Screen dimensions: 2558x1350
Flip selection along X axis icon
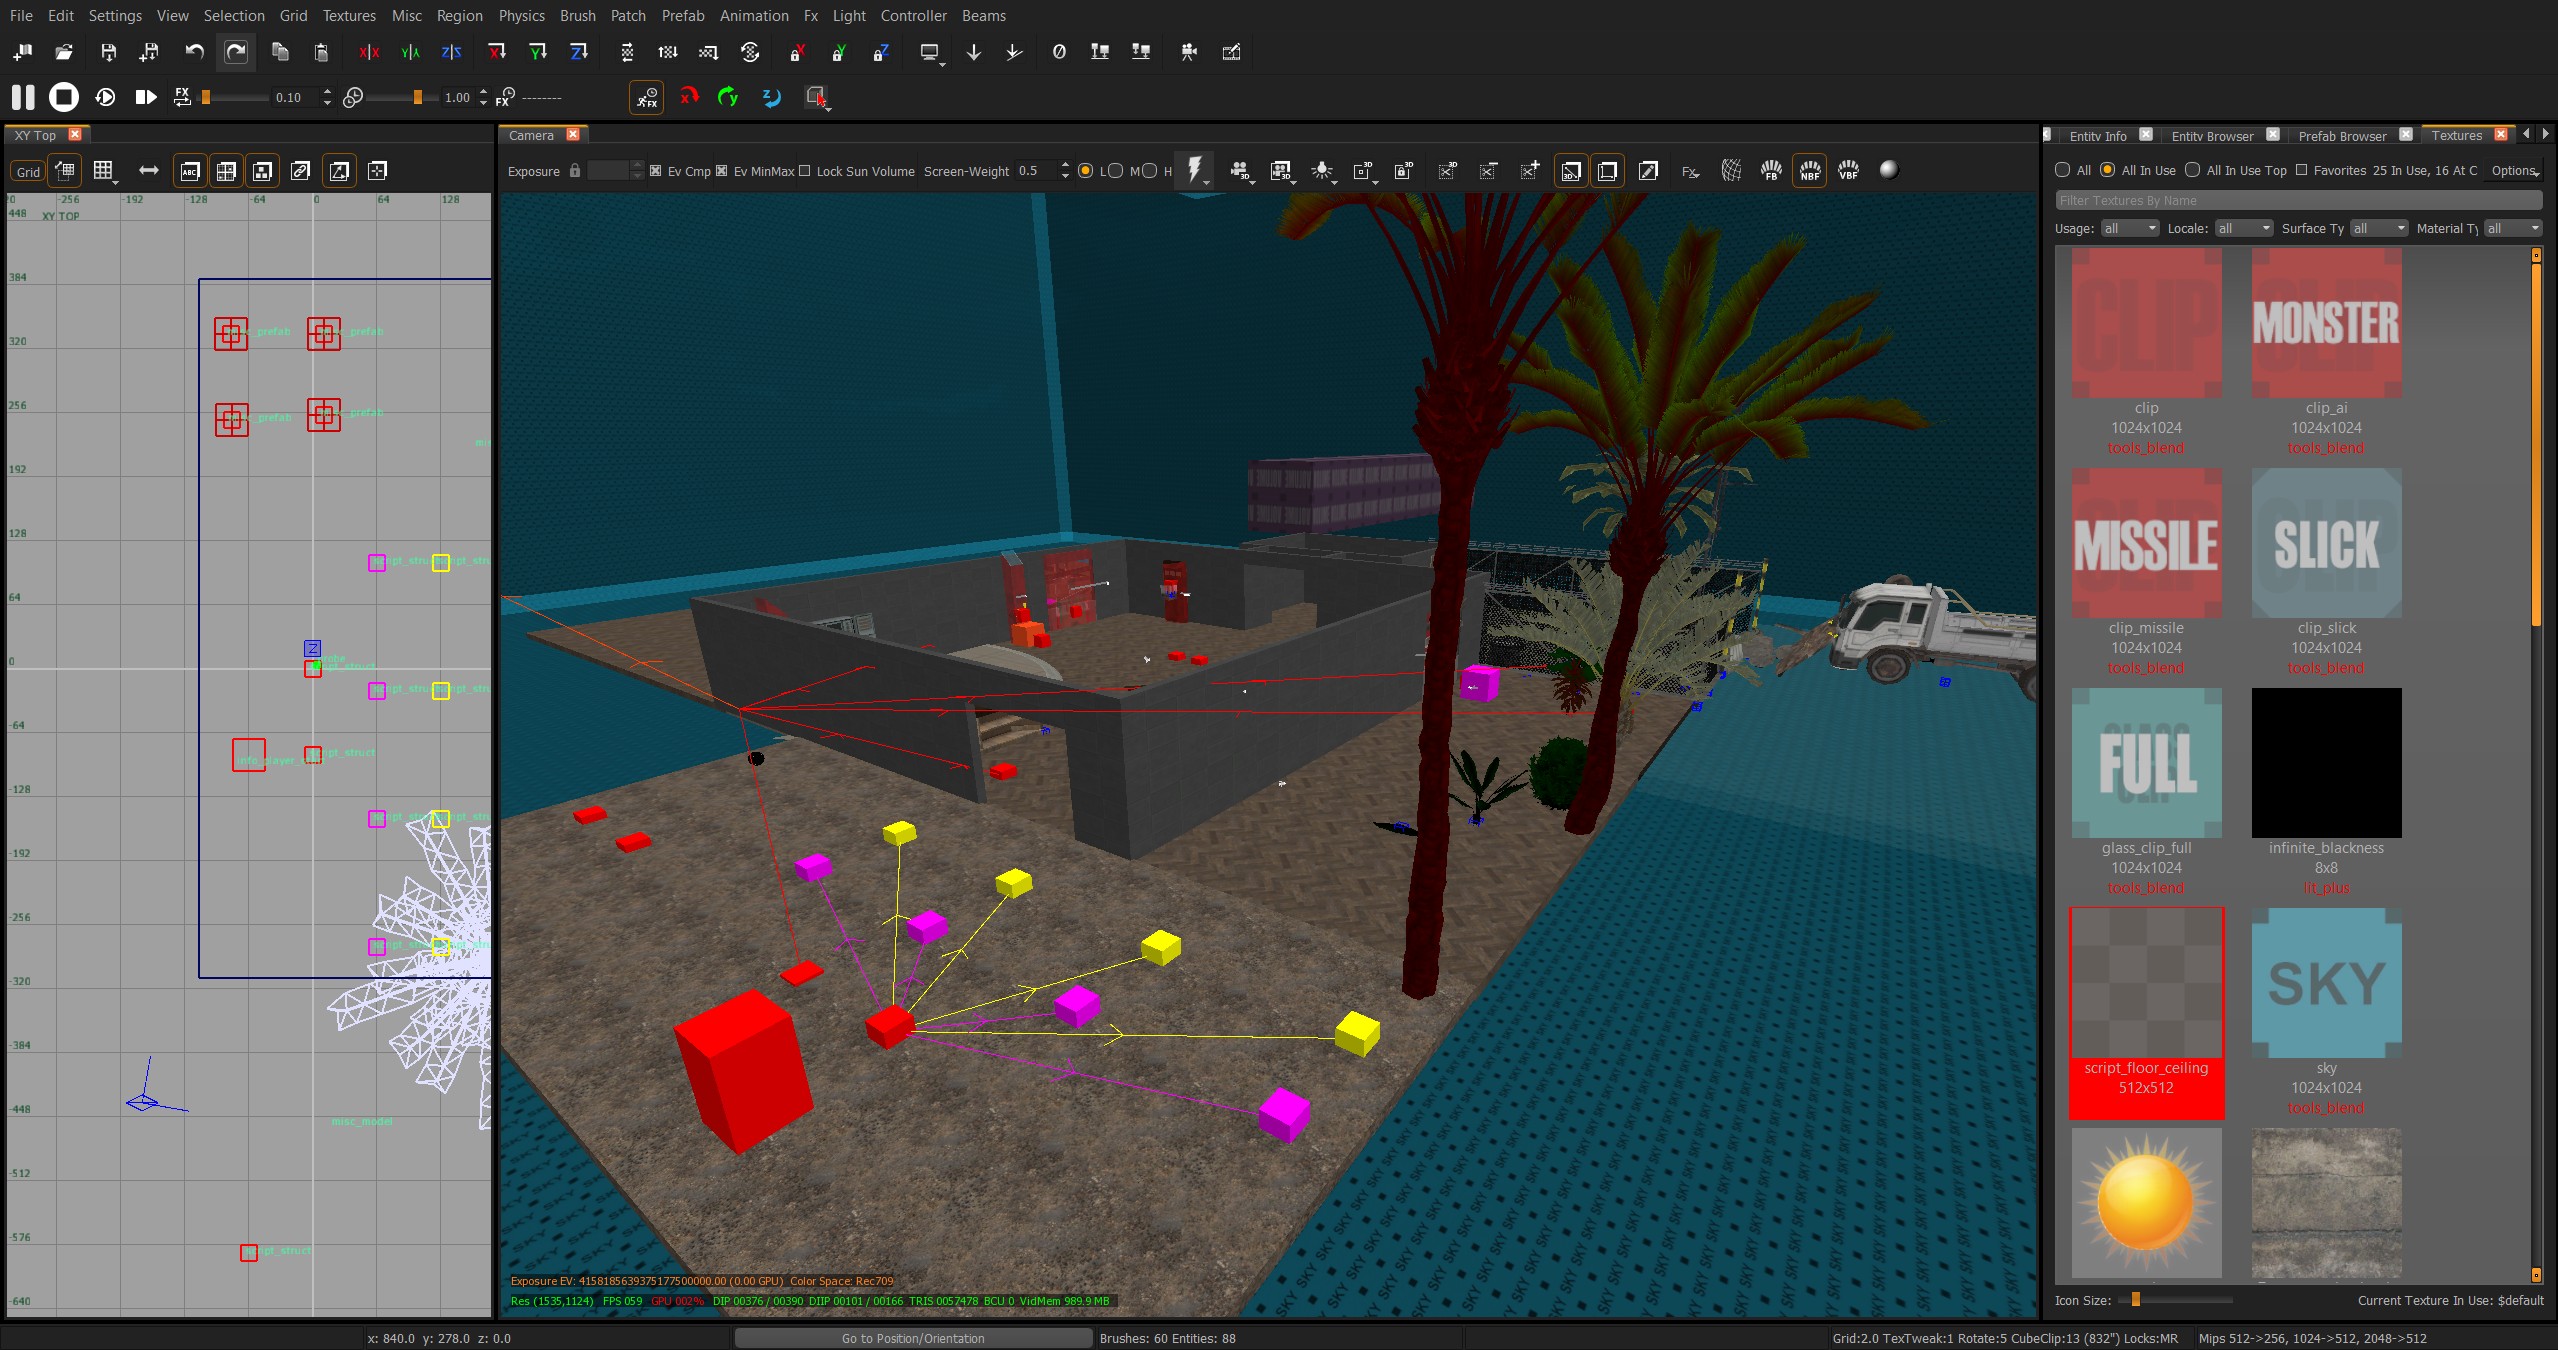click(369, 52)
